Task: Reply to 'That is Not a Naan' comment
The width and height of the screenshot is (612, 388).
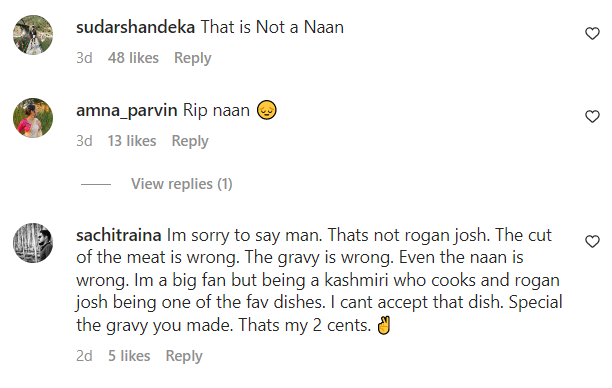Action: (x=192, y=58)
